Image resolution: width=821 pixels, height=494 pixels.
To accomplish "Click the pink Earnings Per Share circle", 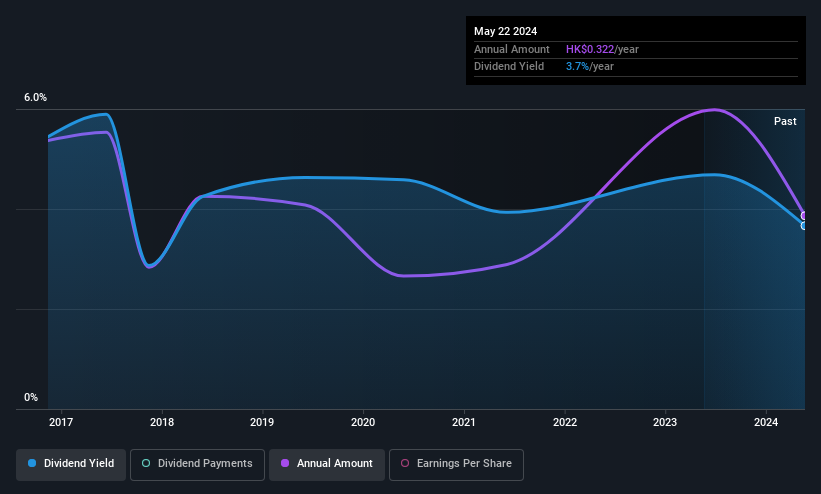I will tap(405, 463).
